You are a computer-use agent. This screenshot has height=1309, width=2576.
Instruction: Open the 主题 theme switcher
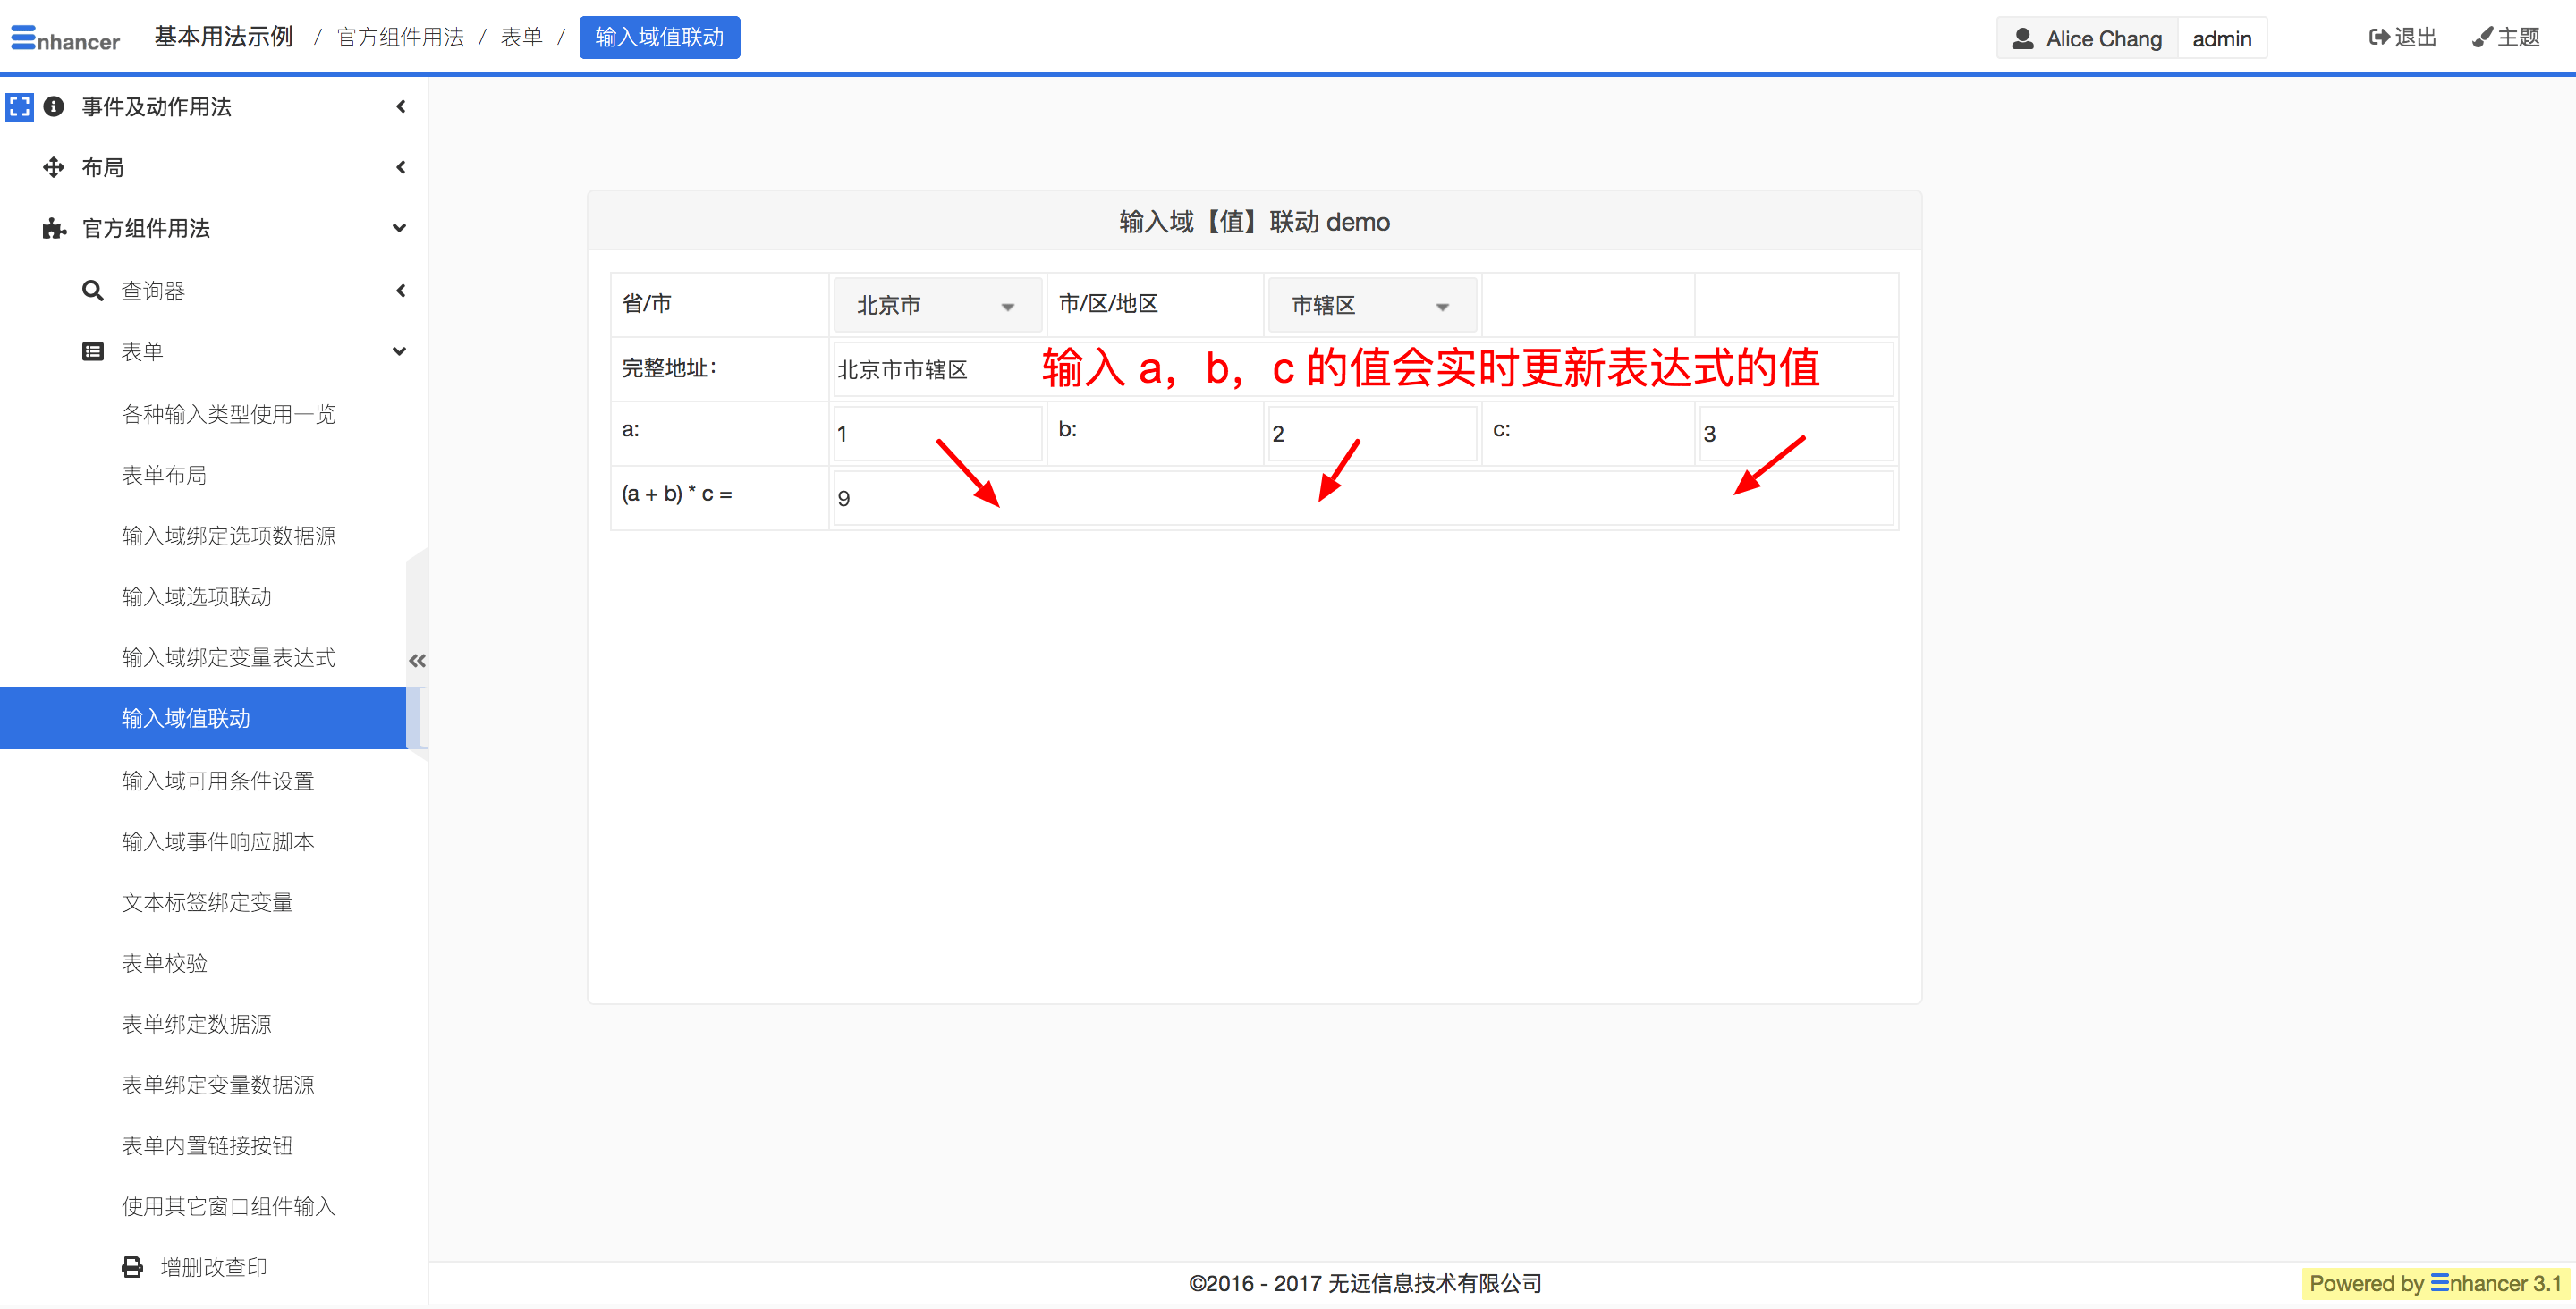2505,38
